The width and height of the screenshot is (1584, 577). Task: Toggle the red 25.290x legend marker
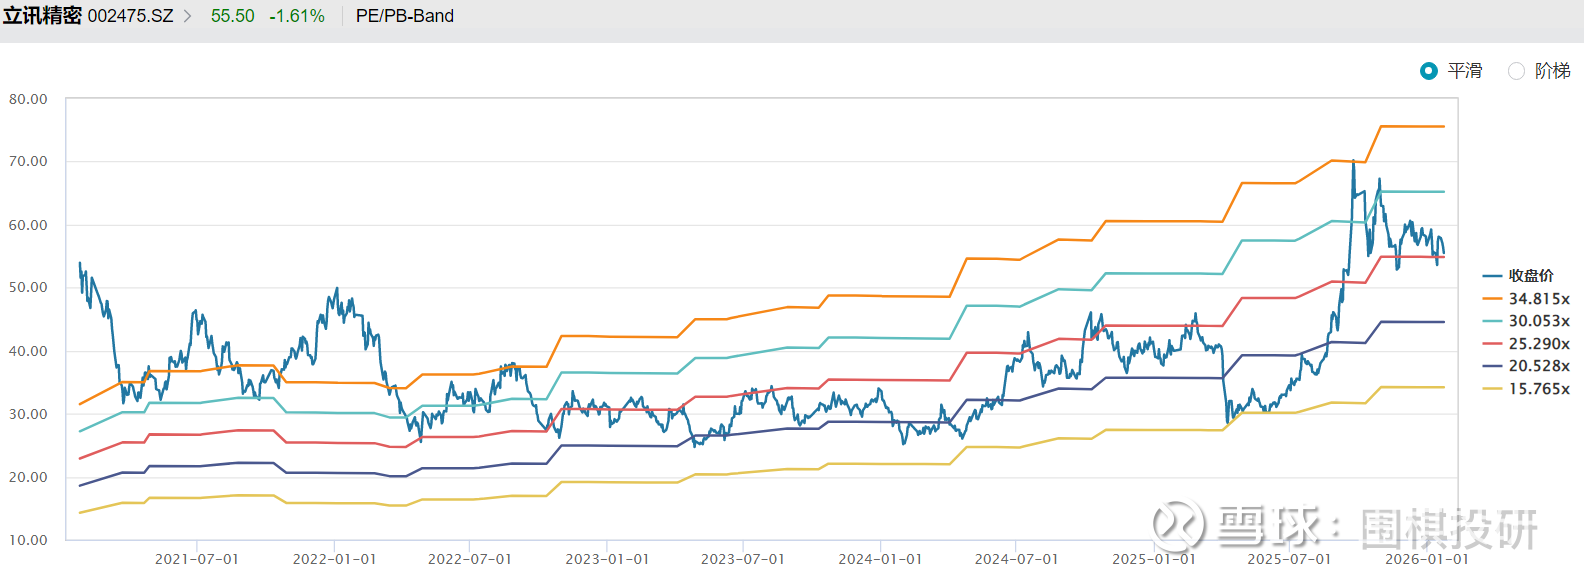(x=1492, y=344)
